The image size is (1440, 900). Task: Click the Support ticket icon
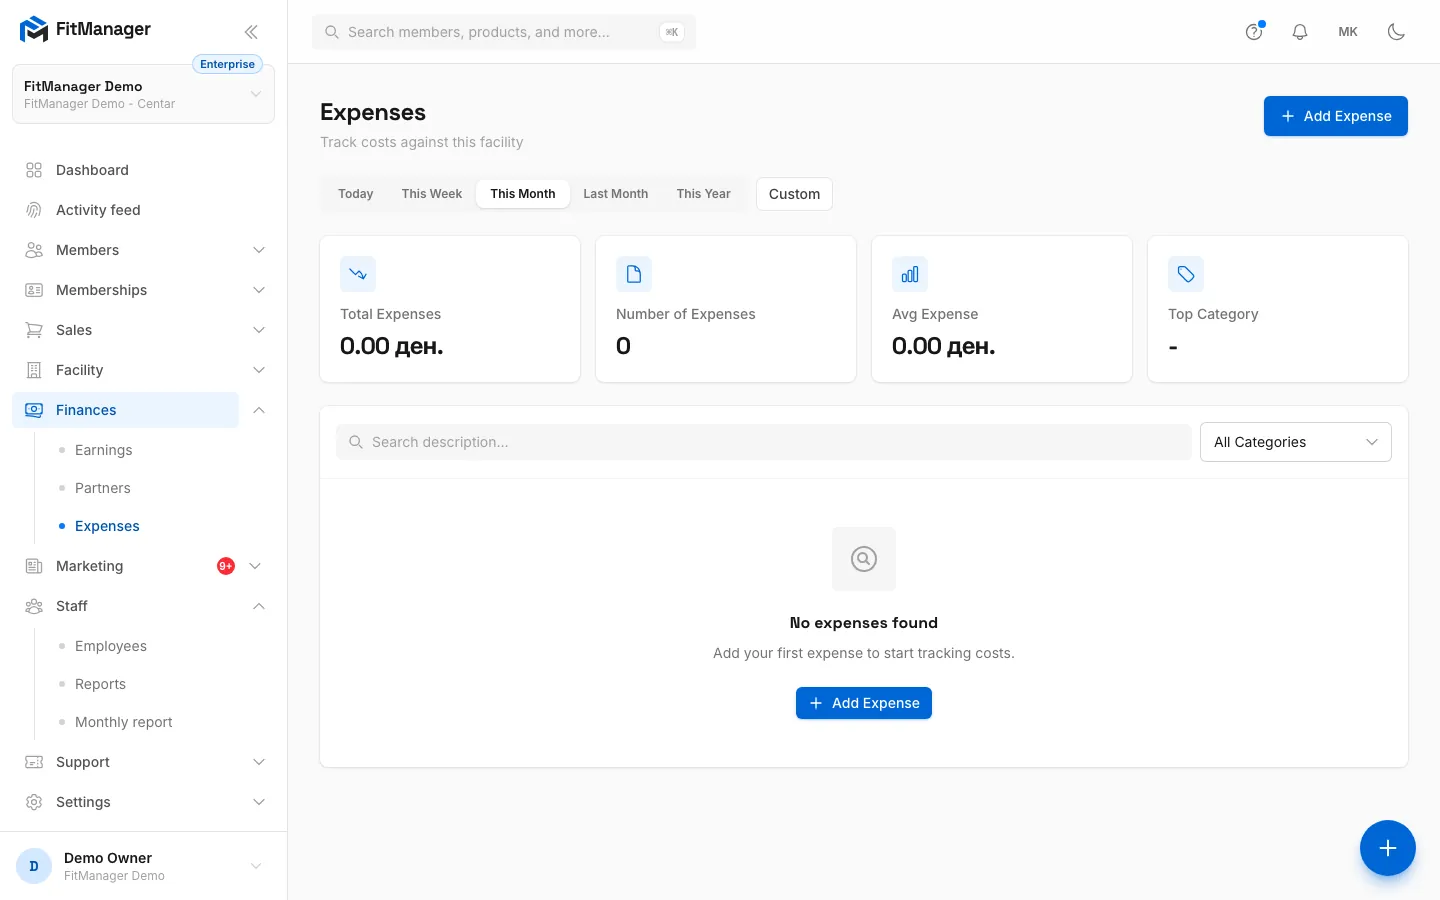[34, 762]
